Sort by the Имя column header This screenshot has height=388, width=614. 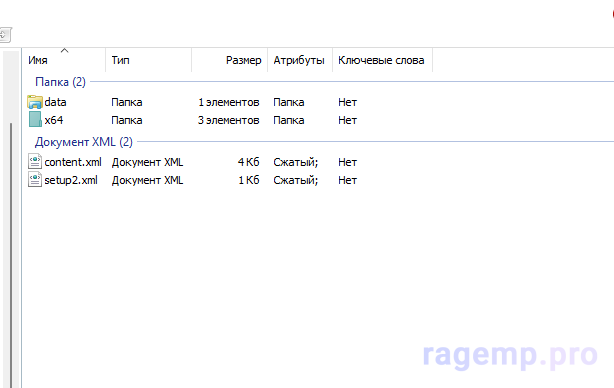pyautogui.click(x=38, y=60)
